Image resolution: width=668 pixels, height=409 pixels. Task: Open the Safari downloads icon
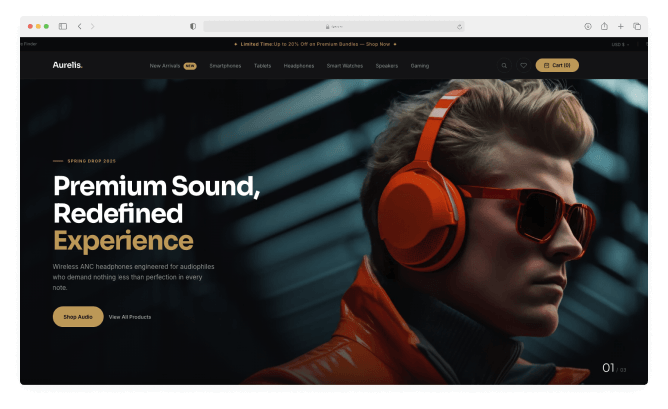[x=588, y=26]
